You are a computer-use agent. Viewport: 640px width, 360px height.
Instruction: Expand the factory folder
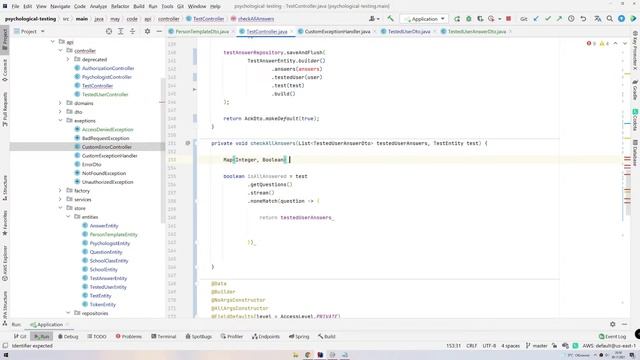[60, 191]
